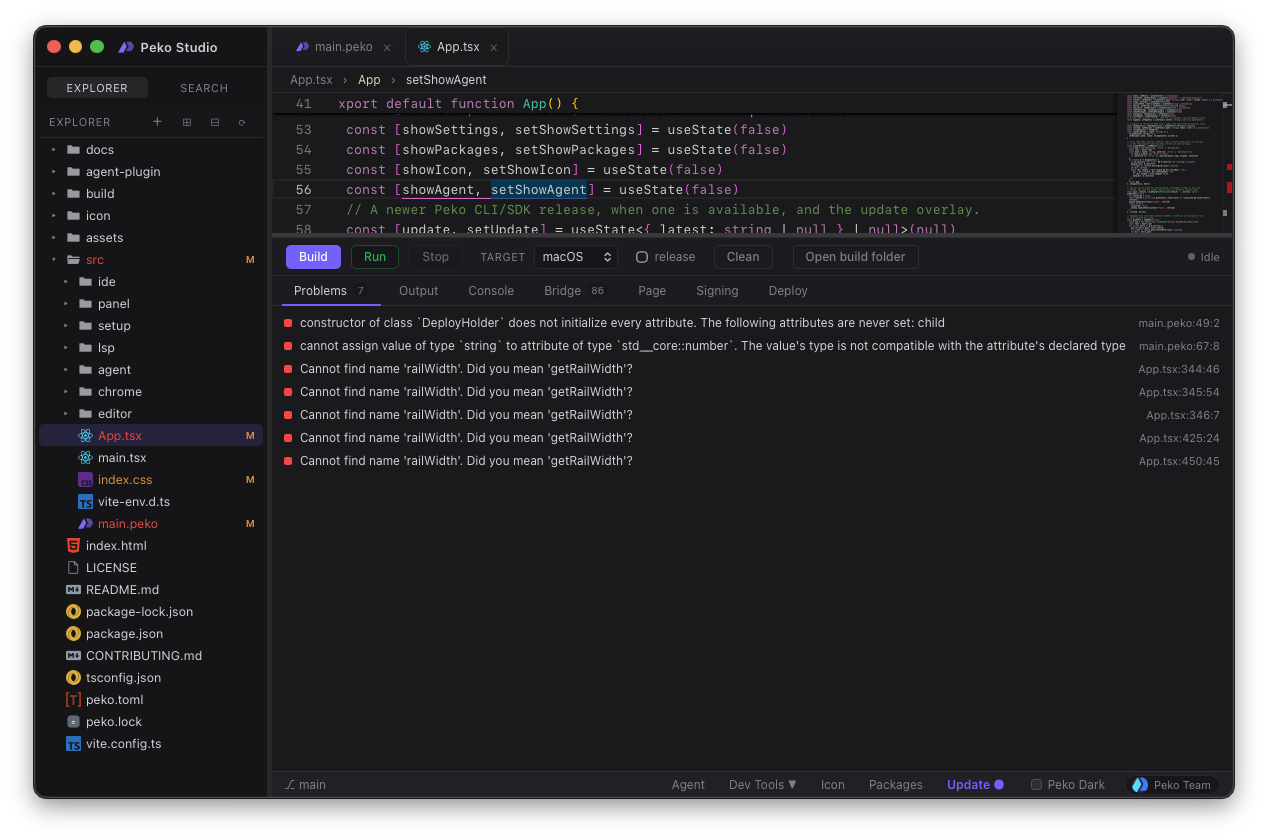Open the problem at App.tsx:344:46
The height and width of the screenshot is (840, 1268).
coord(753,369)
